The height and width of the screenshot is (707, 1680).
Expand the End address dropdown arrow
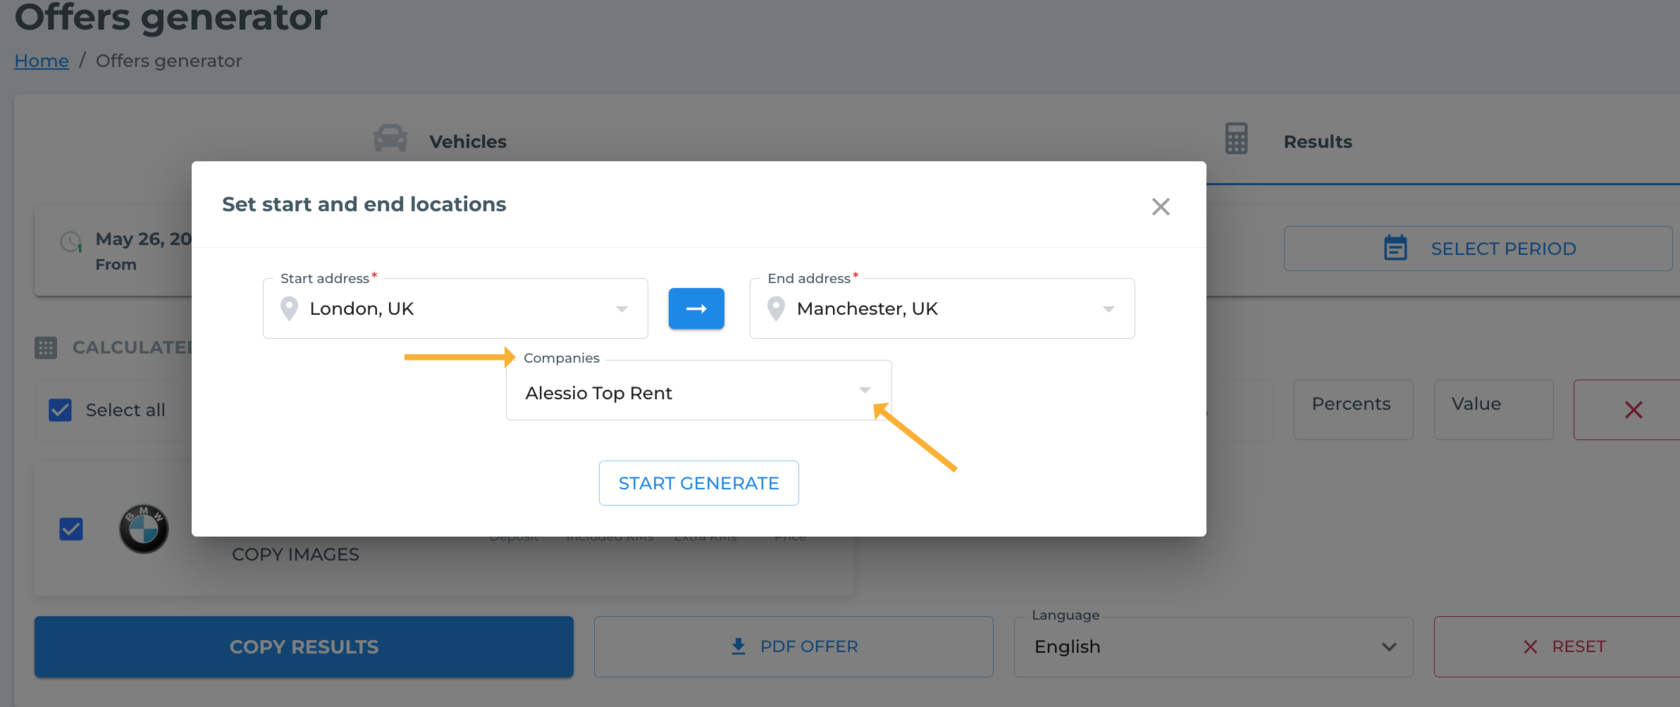pos(1109,309)
